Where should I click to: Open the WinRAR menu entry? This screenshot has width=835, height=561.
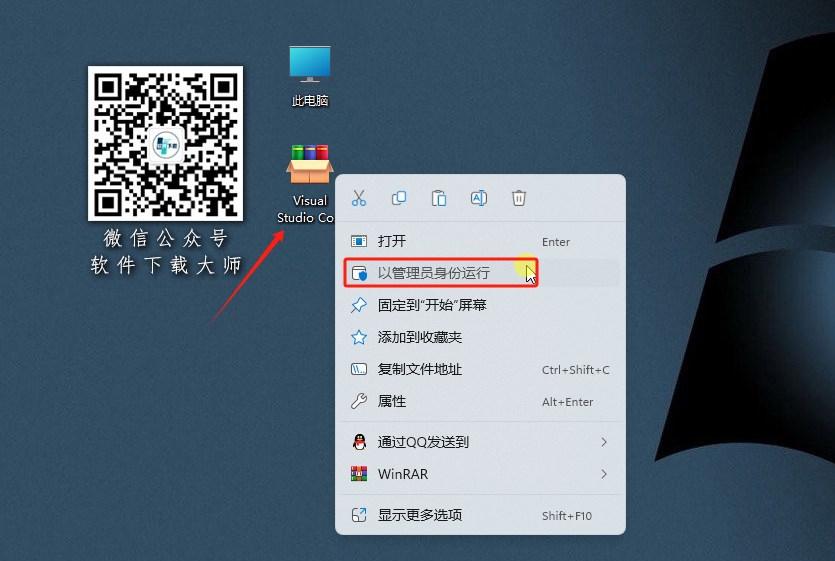480,474
